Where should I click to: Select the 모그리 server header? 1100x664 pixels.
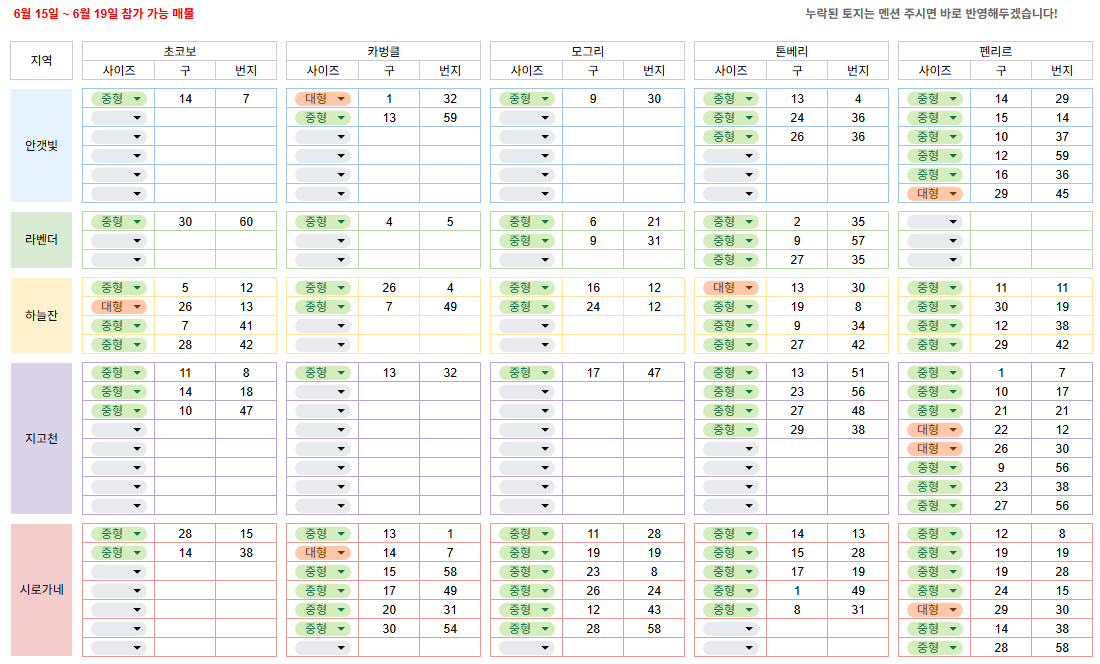(587, 51)
